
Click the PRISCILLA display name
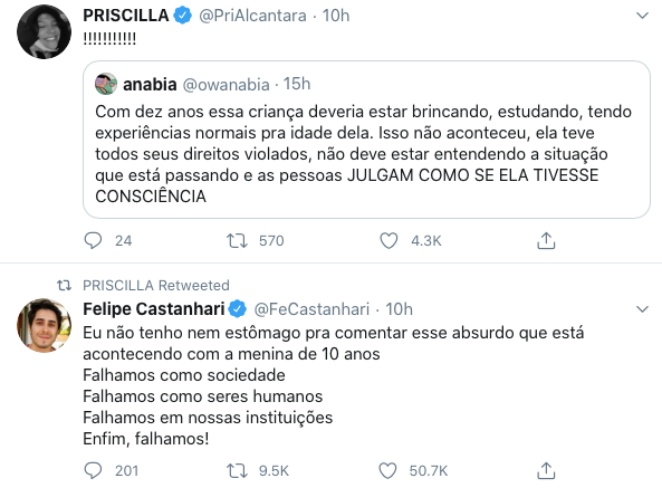122,15
